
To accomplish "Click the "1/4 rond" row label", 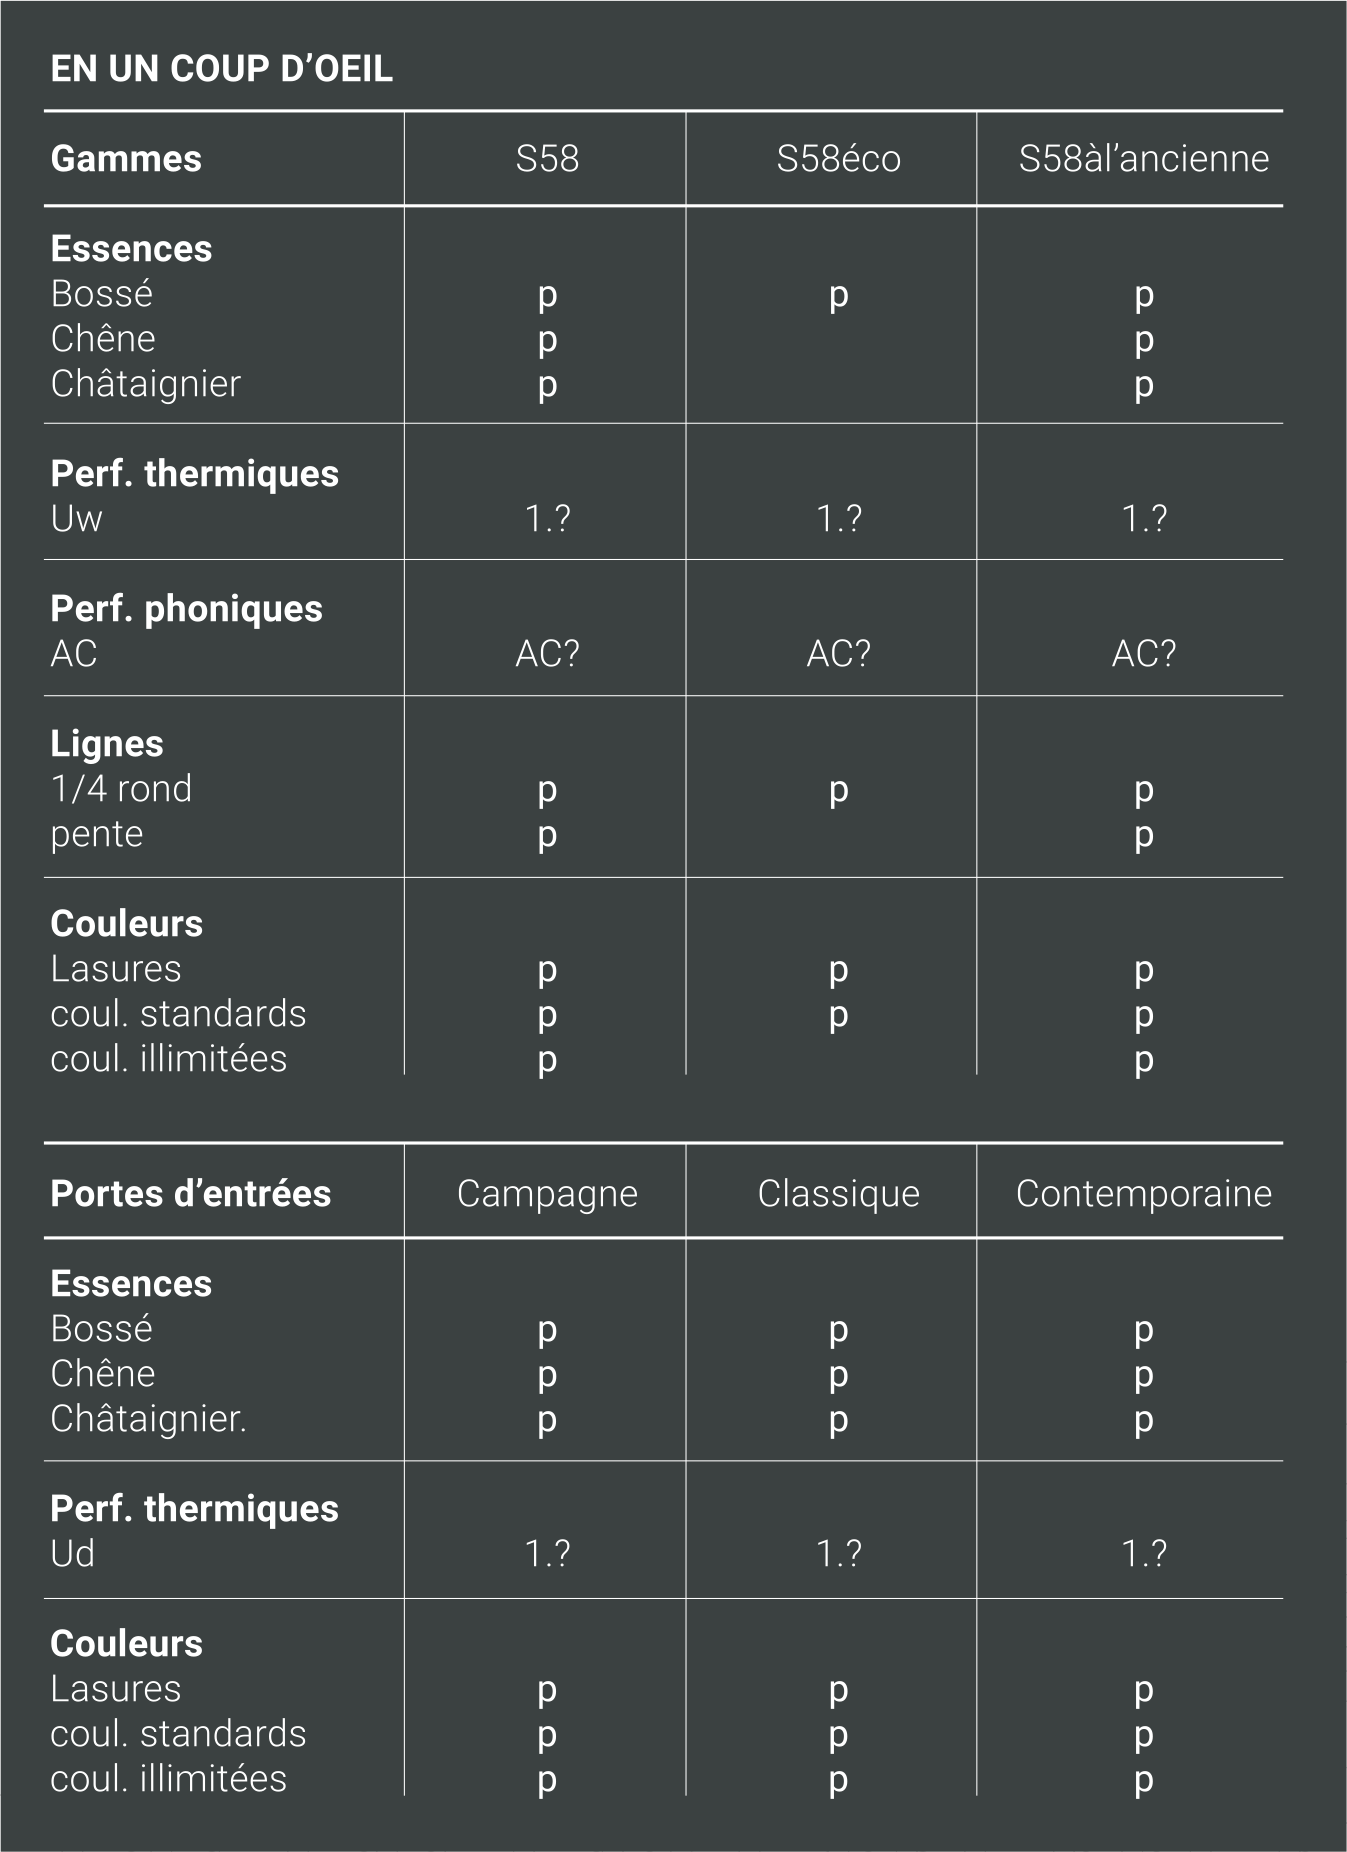I will point(121,789).
